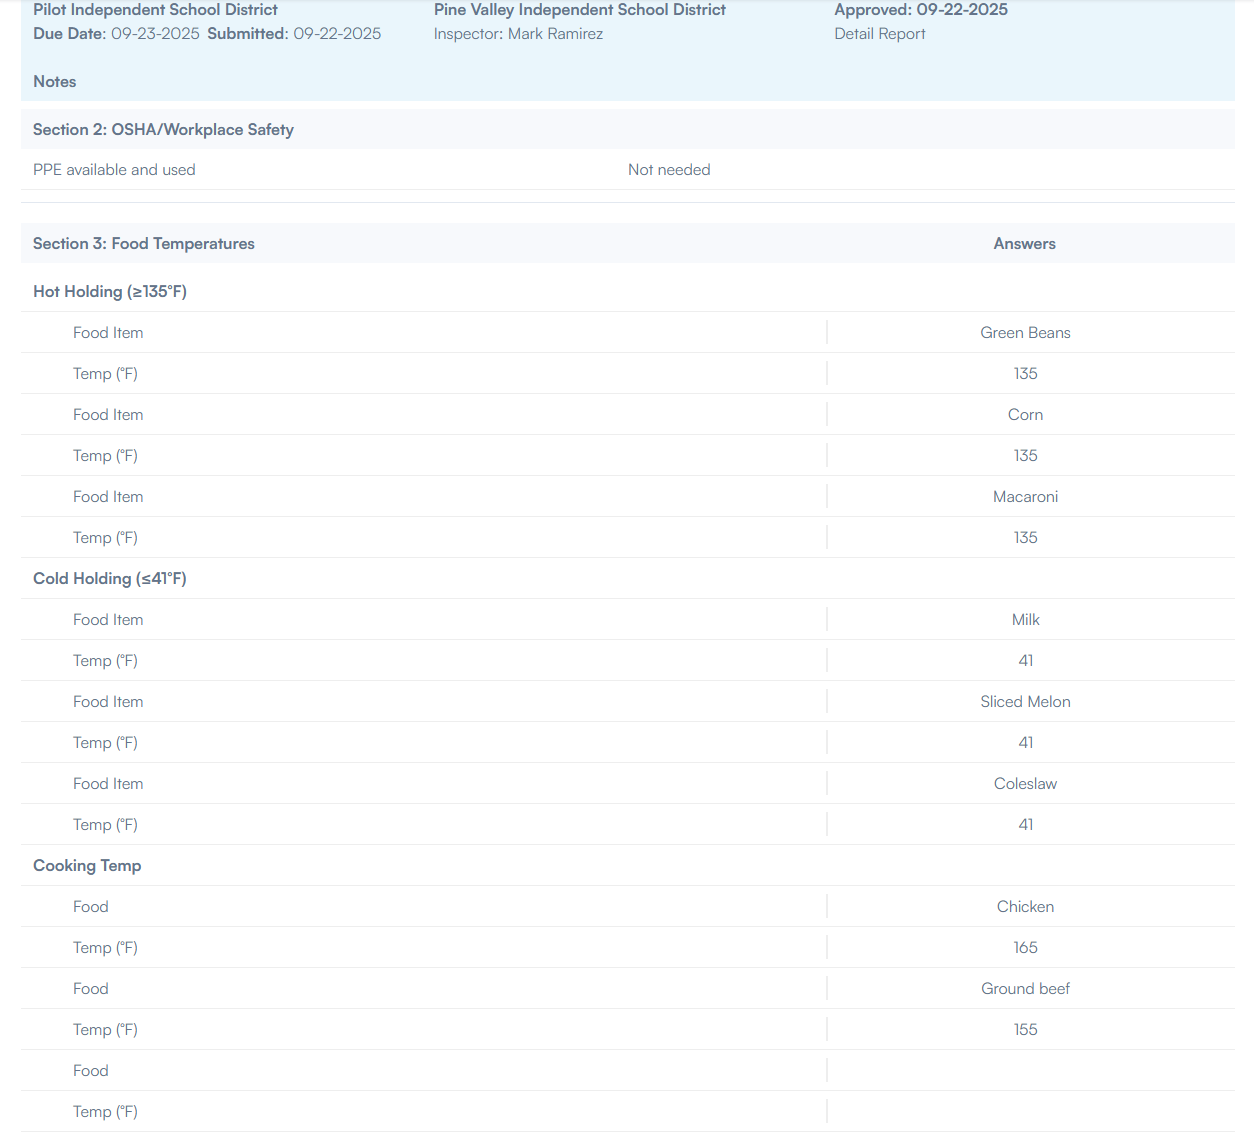Screen dimensions: 1254x1146
Task: Click the Macaroni food item value
Action: [1025, 497]
